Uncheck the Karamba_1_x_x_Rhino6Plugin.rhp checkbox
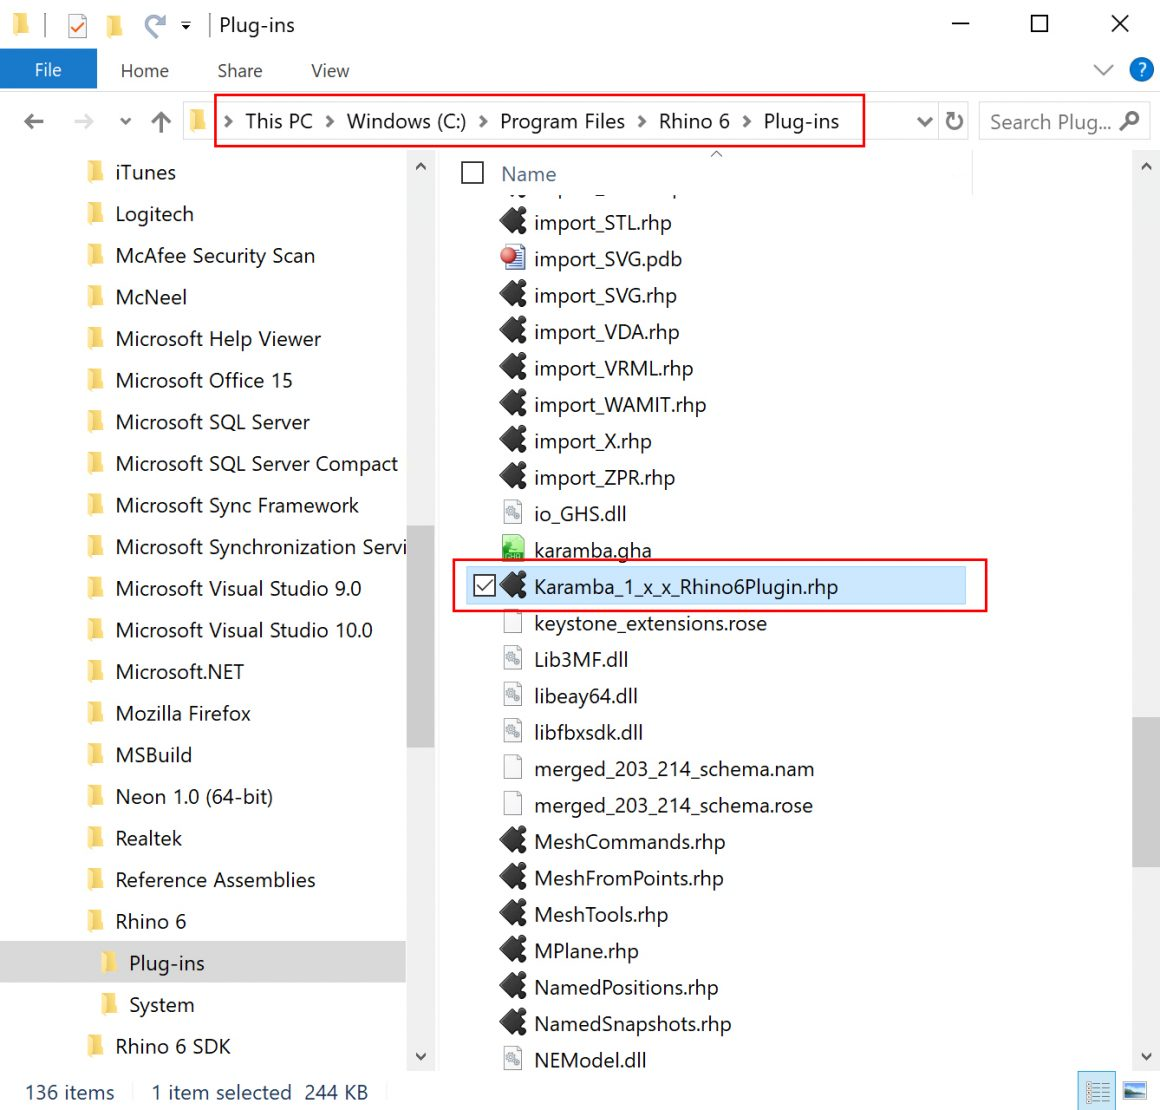The height and width of the screenshot is (1110, 1160). pos(483,585)
